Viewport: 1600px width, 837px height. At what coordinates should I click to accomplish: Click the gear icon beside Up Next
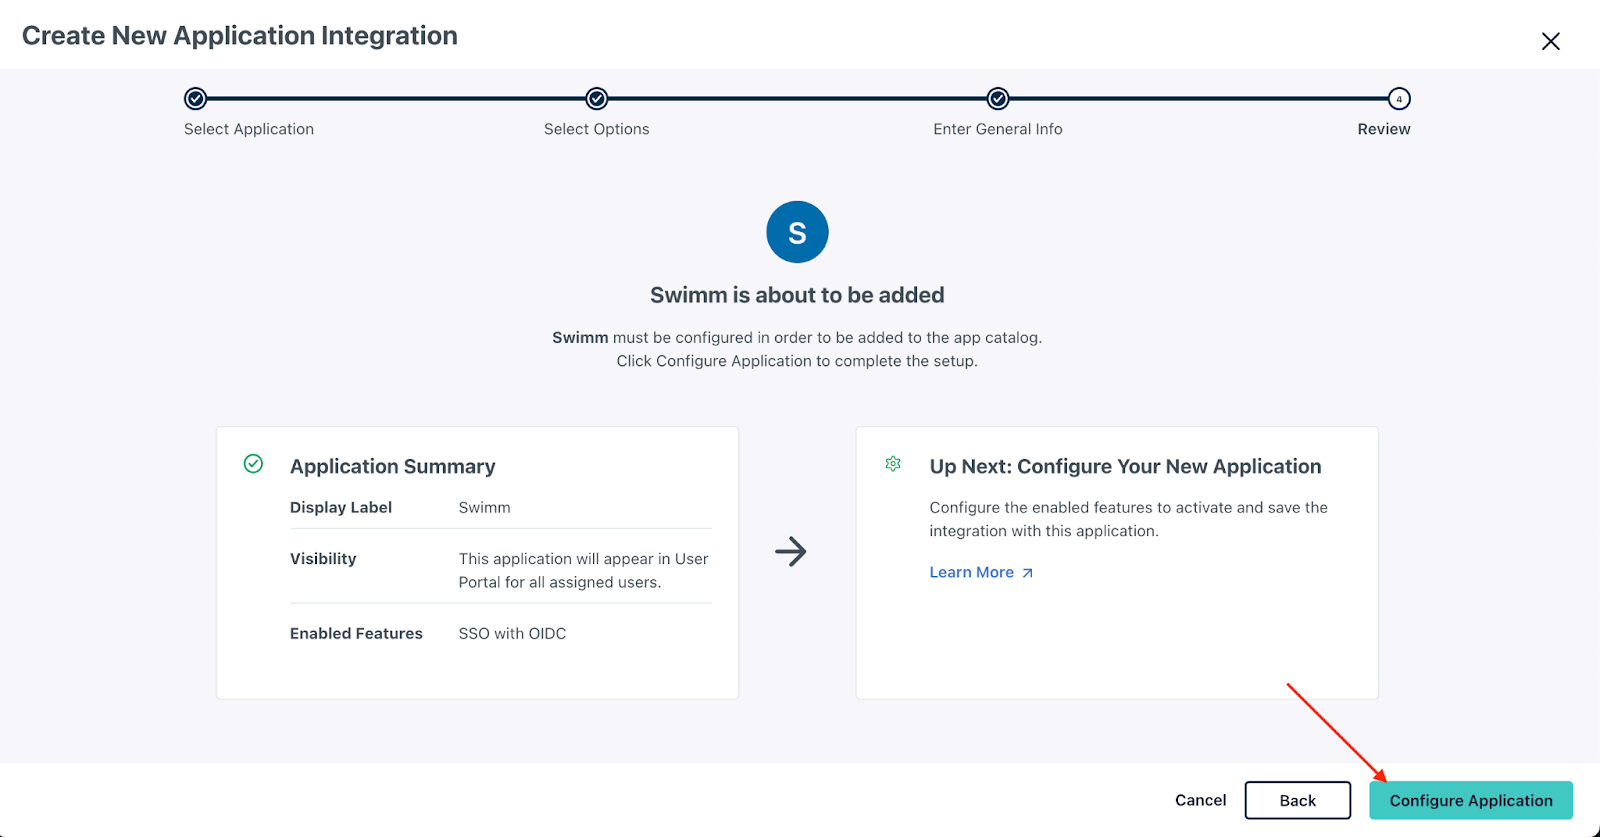click(x=893, y=464)
